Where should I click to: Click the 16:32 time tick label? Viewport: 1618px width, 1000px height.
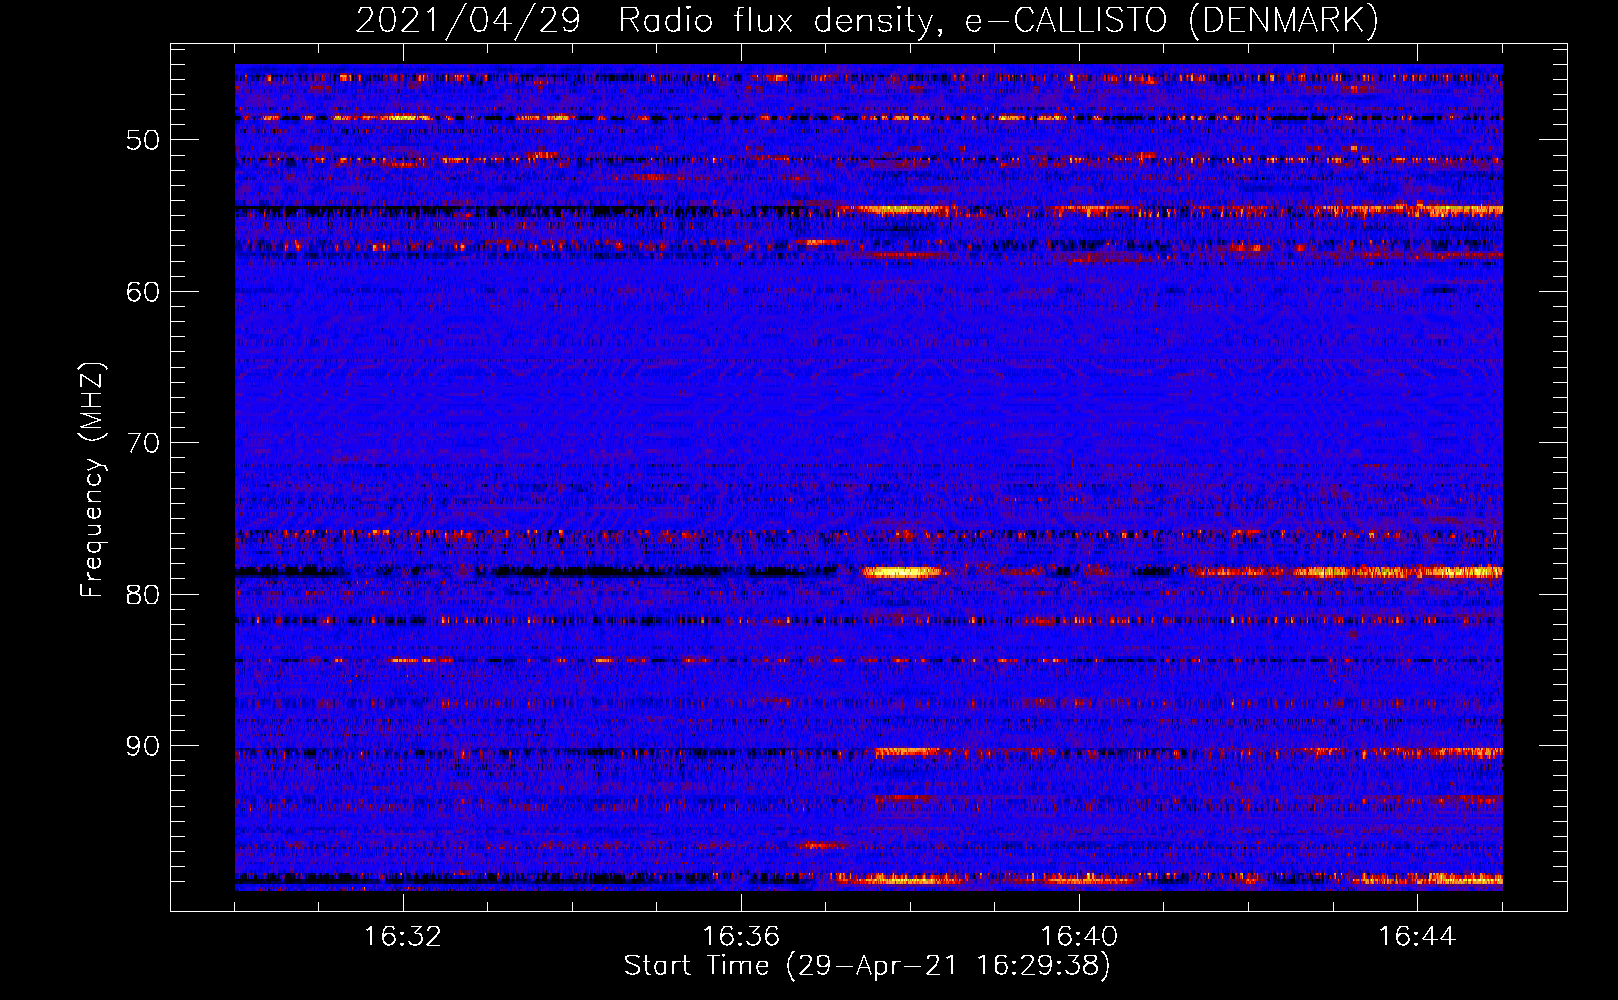coord(403,937)
